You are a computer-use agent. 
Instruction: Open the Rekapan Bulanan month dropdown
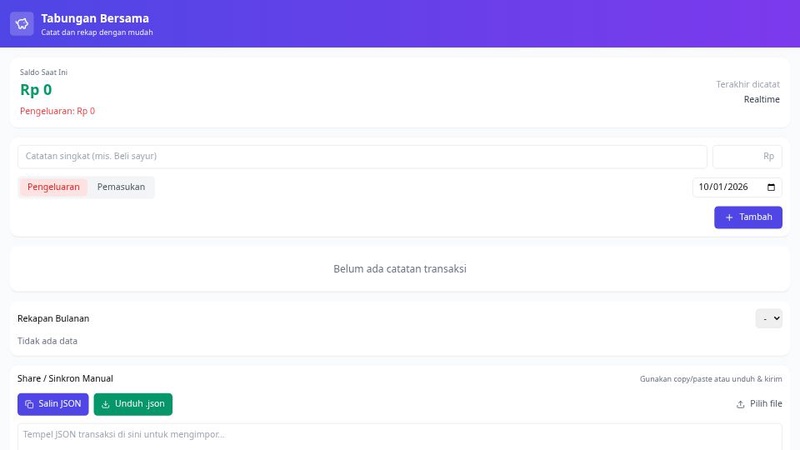[x=769, y=318]
